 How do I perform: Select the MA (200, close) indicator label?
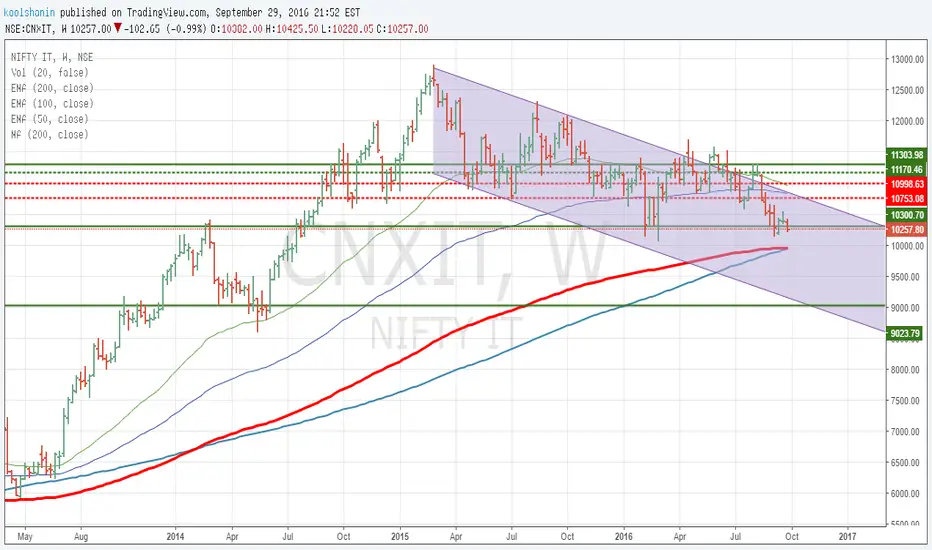click(x=49, y=134)
